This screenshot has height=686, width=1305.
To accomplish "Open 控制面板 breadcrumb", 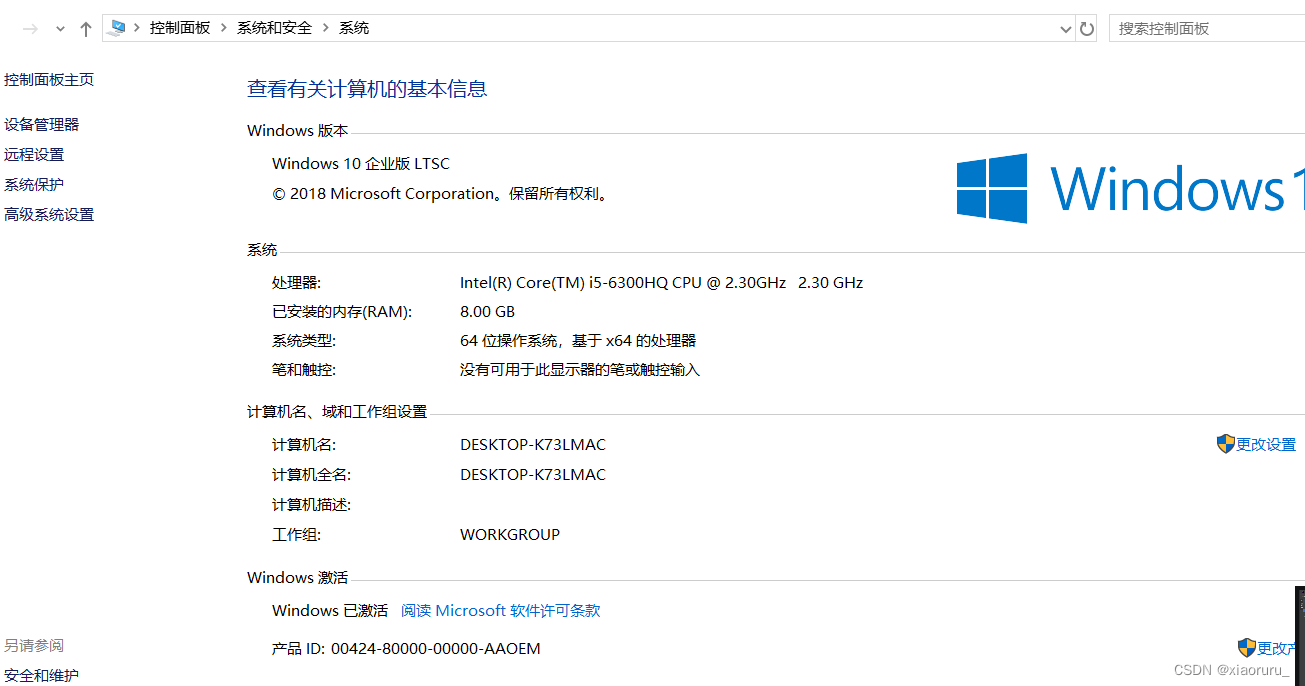I will tap(180, 28).
